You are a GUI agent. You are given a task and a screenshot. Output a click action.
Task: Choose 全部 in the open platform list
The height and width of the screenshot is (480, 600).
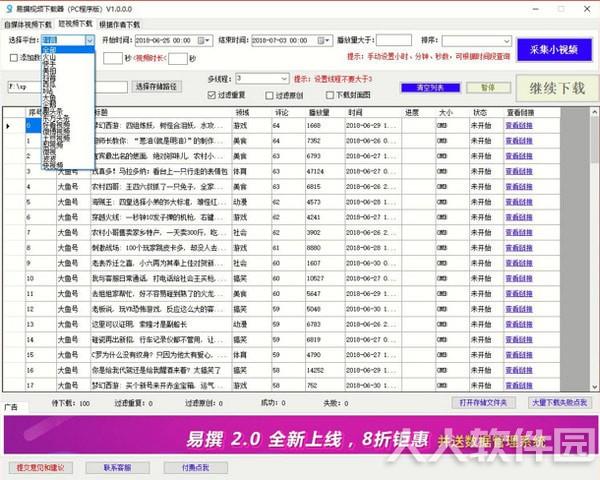point(68,50)
